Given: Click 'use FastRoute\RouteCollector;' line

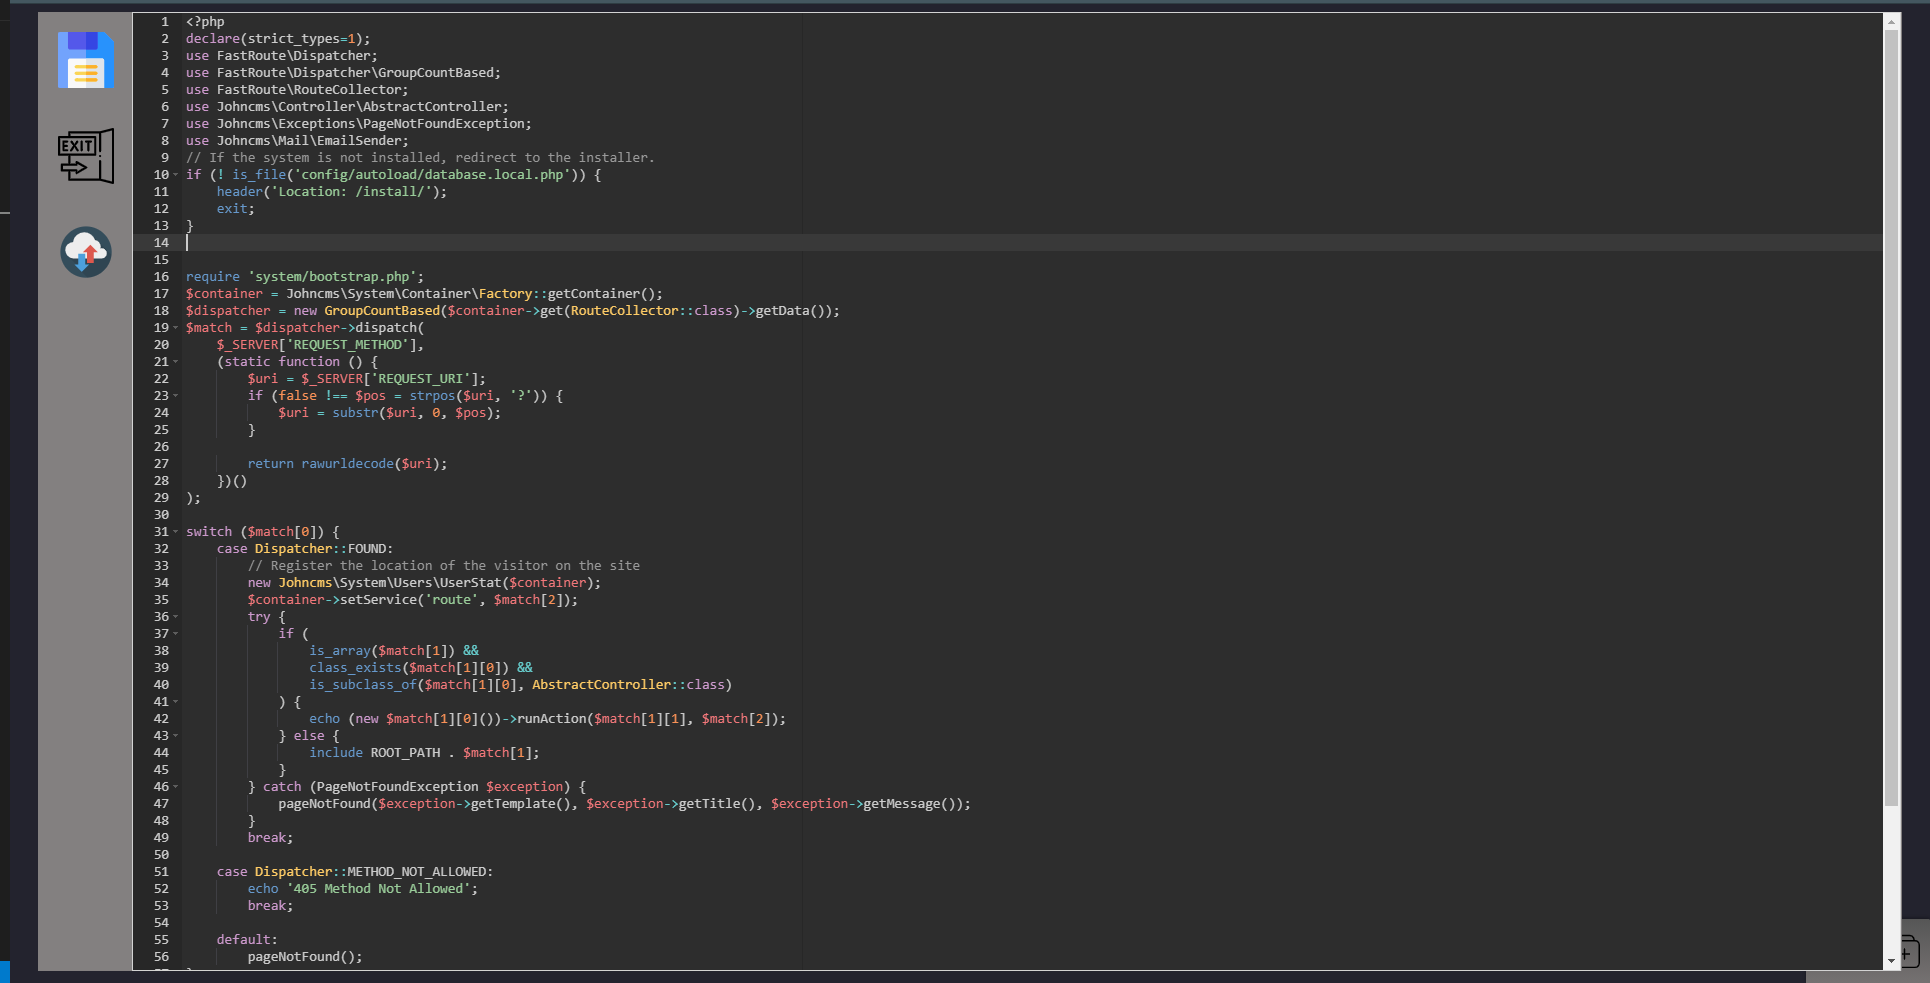Looking at the screenshot, I should tap(297, 90).
